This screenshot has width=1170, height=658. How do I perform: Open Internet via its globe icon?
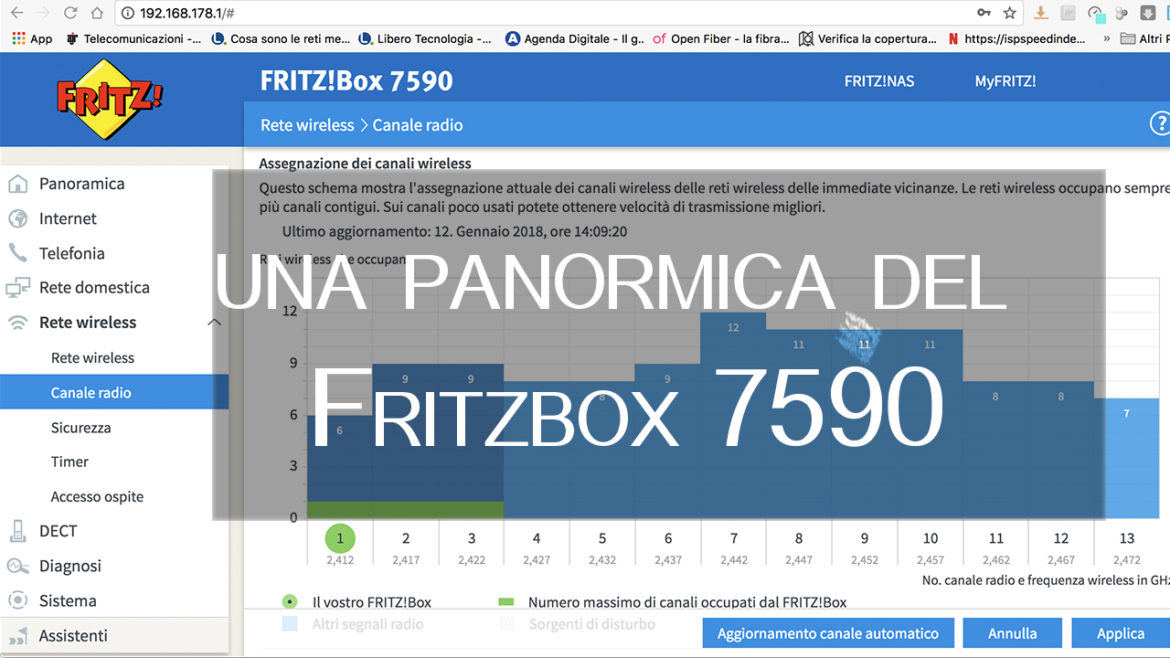pyautogui.click(x=18, y=219)
